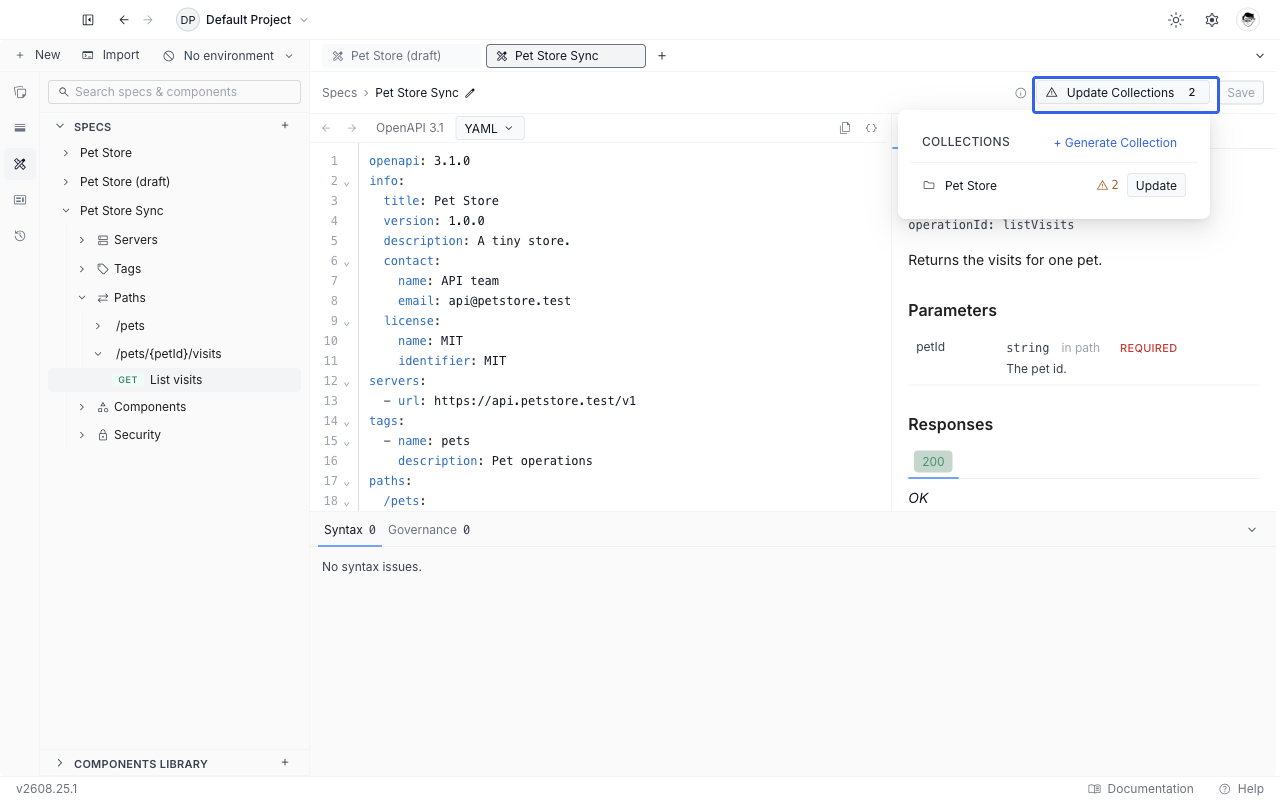Viewport: 1280px width, 800px height.
Task: Click the Specs breadcrumb link
Action: click(x=339, y=93)
